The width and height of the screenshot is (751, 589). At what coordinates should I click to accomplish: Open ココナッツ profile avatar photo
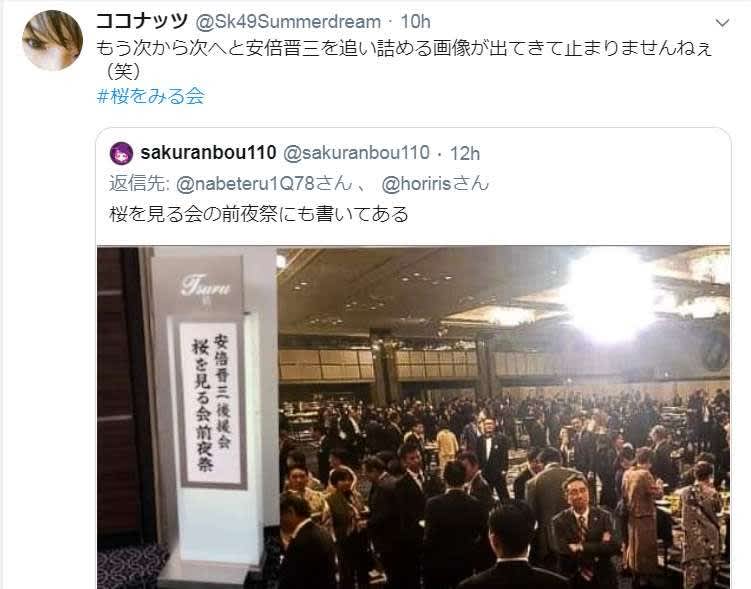[53, 40]
